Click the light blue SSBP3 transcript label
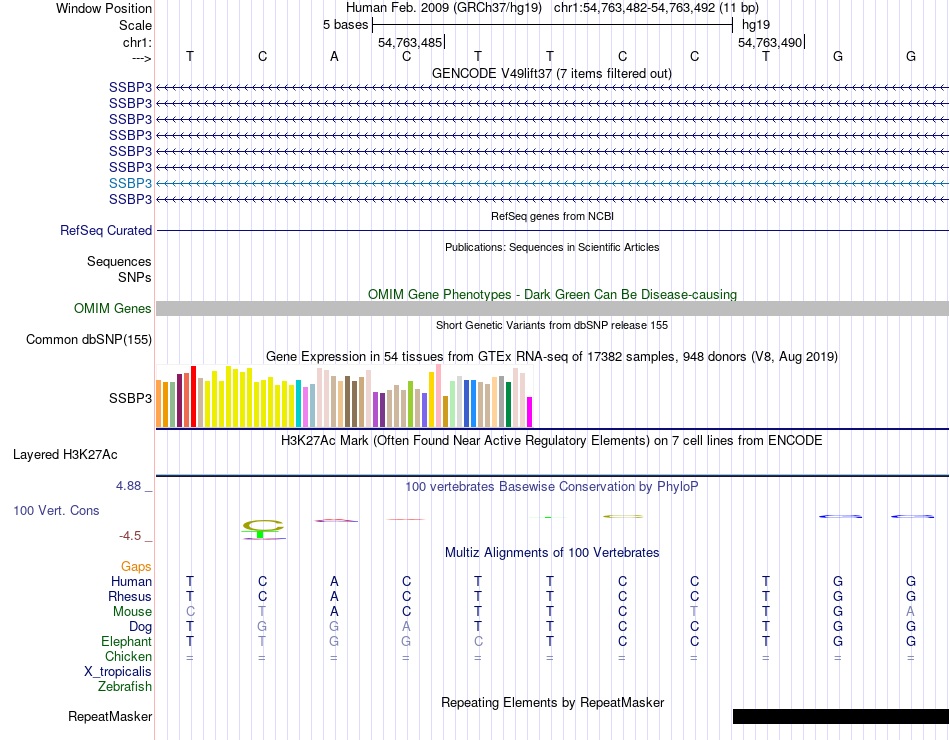The image size is (950, 740). 130,183
